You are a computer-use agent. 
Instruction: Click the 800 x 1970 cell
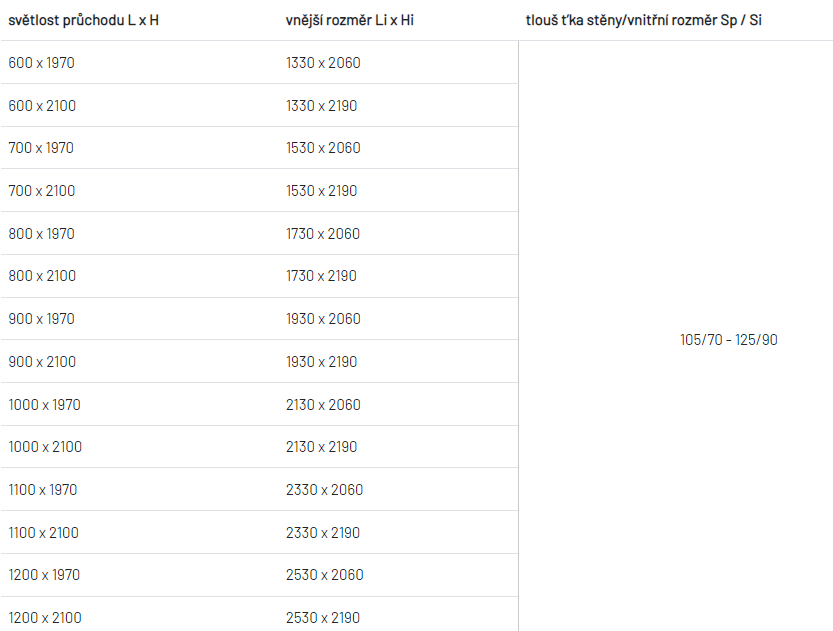(41, 234)
